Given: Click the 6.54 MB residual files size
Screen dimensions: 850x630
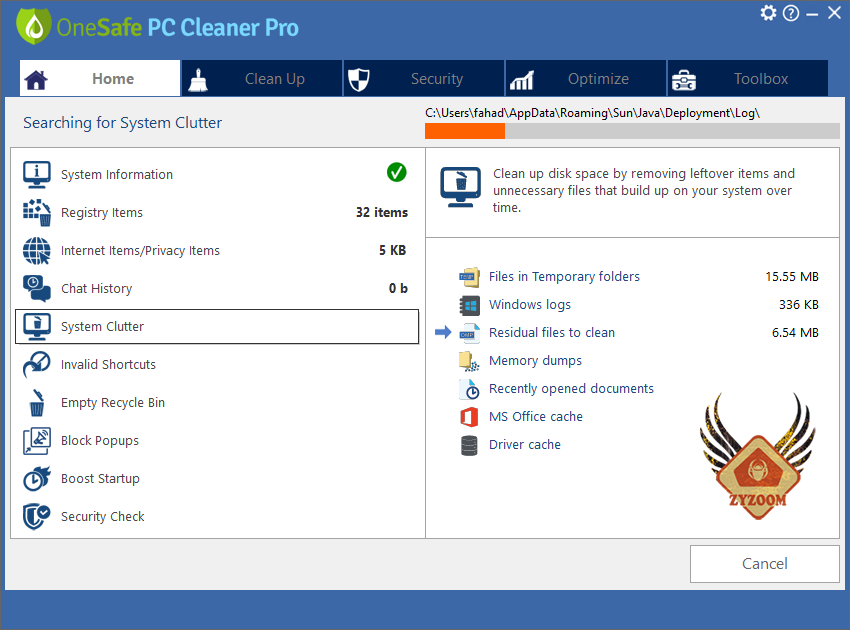Looking at the screenshot, I should click(795, 332).
